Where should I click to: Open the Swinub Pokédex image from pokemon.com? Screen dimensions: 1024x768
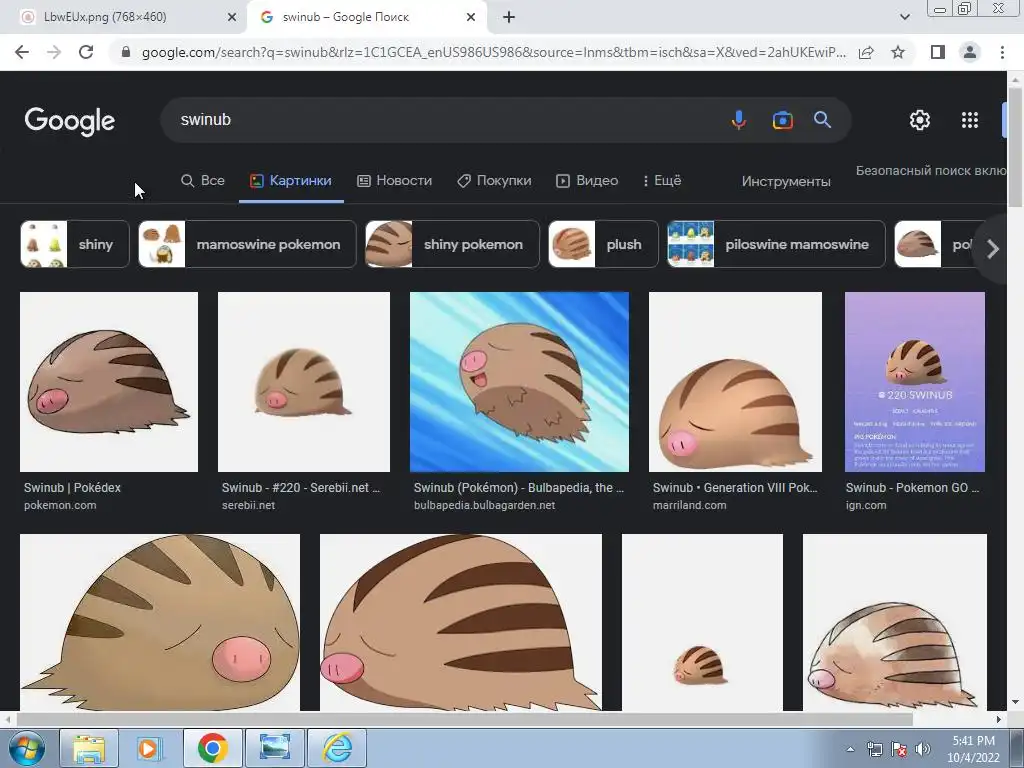pyautogui.click(x=109, y=382)
